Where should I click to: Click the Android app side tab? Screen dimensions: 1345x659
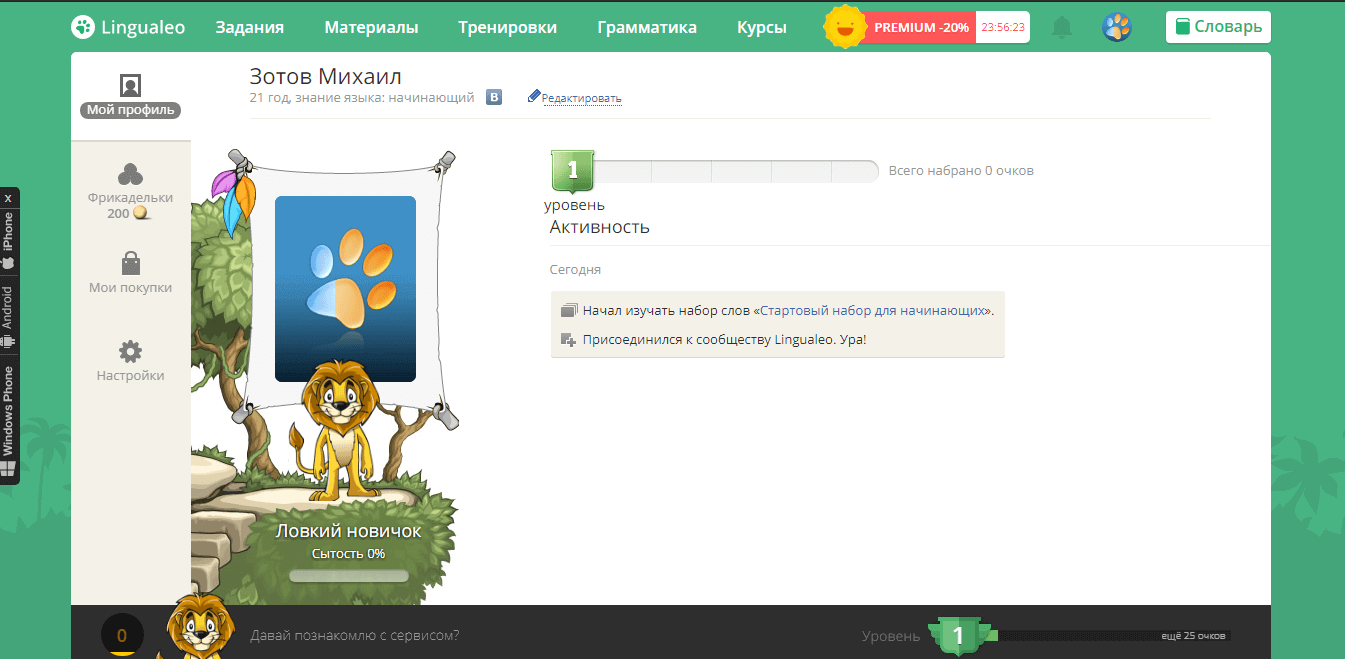[x=8, y=314]
